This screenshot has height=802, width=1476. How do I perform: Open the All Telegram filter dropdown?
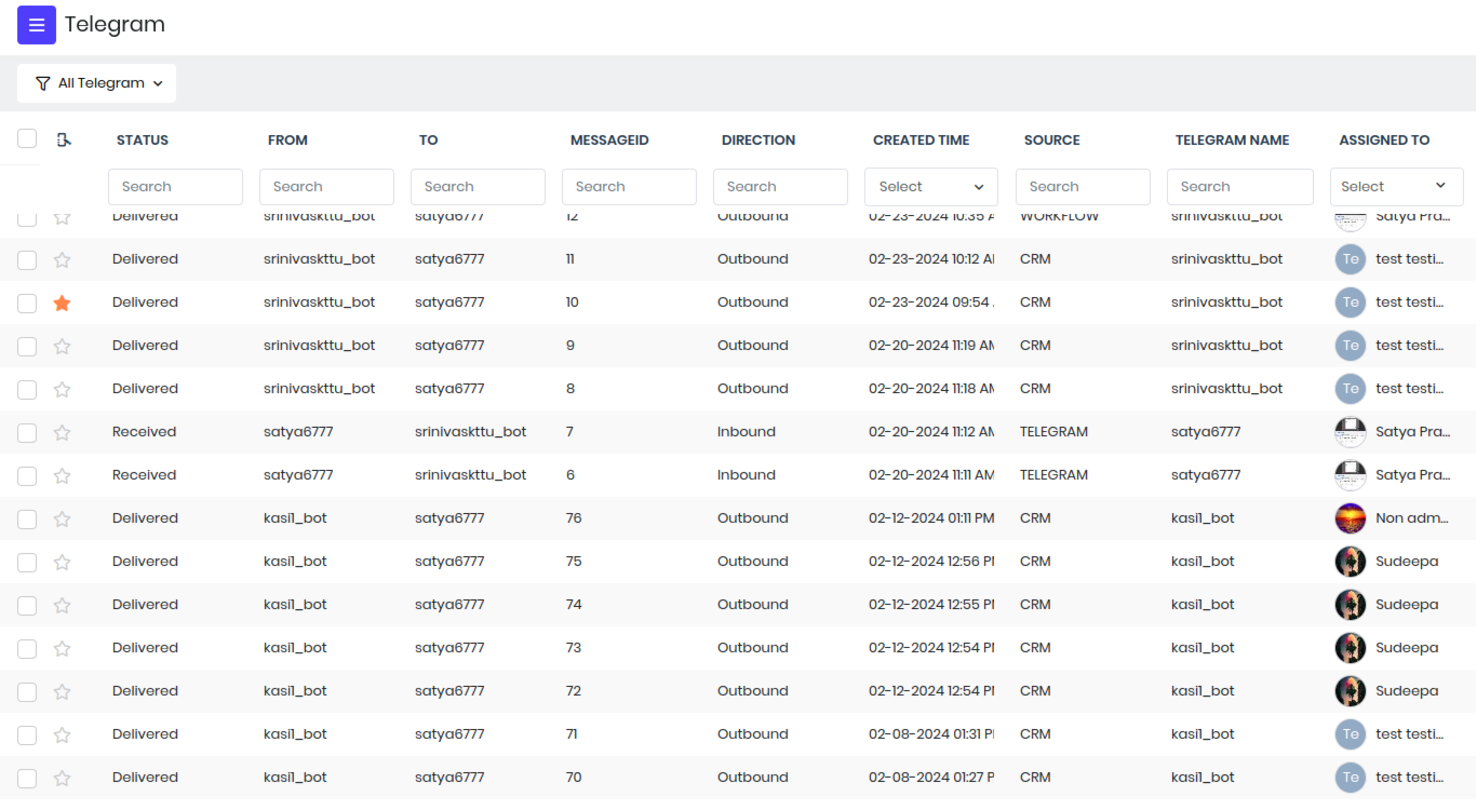[97, 83]
